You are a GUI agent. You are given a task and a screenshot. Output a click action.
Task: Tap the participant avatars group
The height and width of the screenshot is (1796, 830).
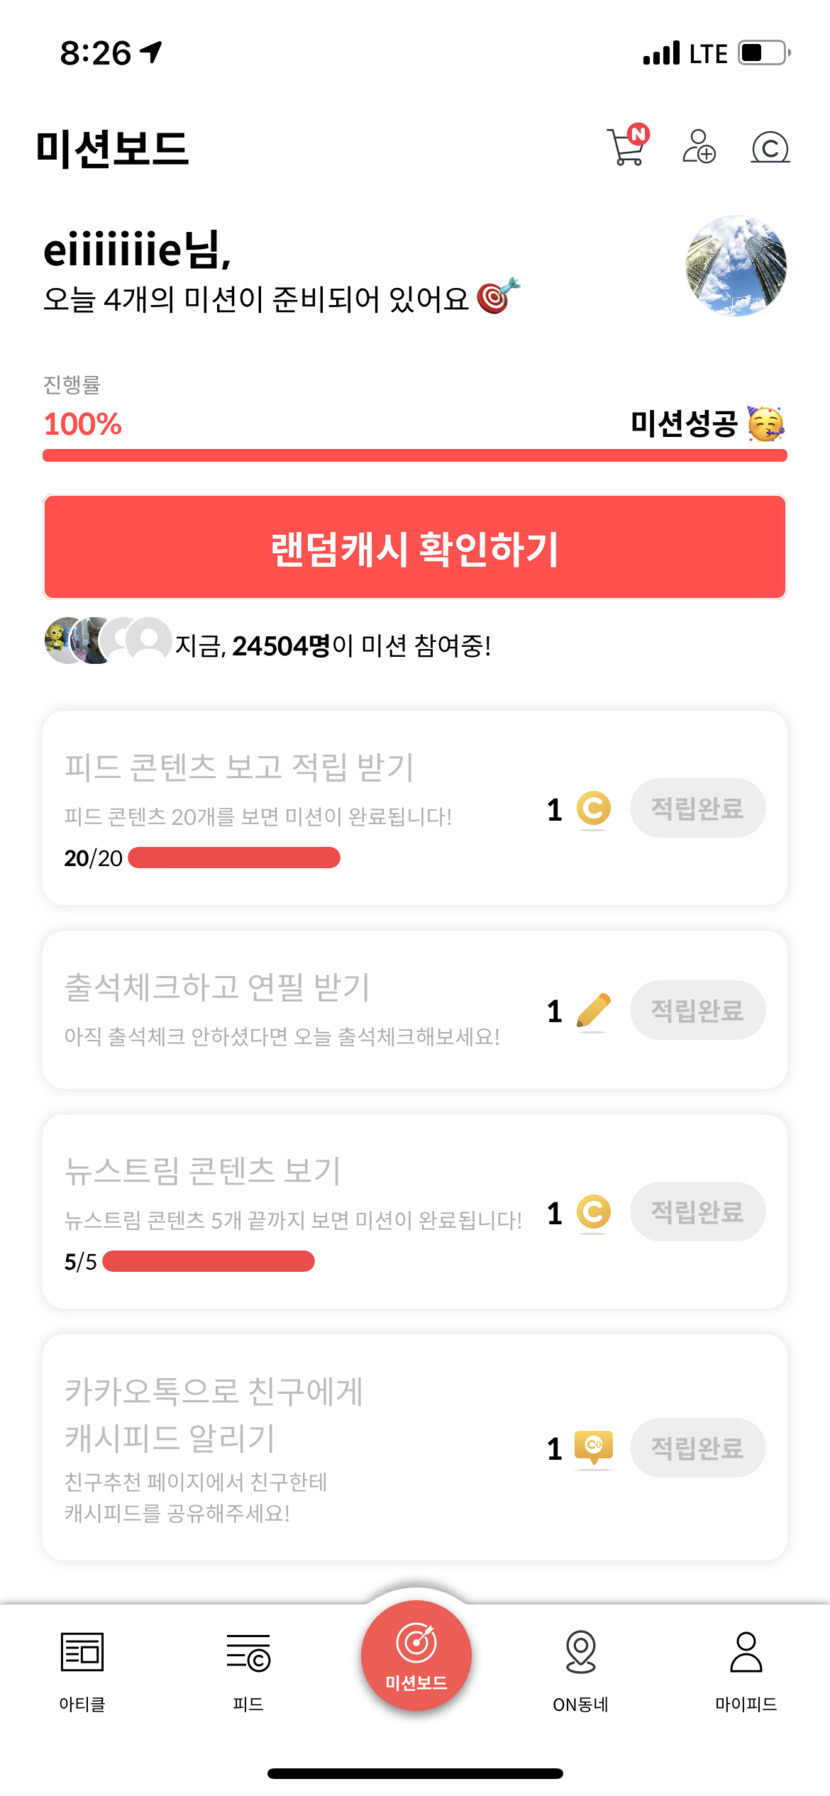click(x=107, y=641)
